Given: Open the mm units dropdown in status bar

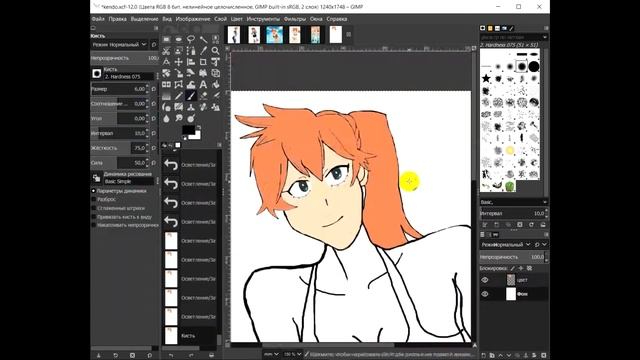Looking at the screenshot, I should click(x=271, y=354).
